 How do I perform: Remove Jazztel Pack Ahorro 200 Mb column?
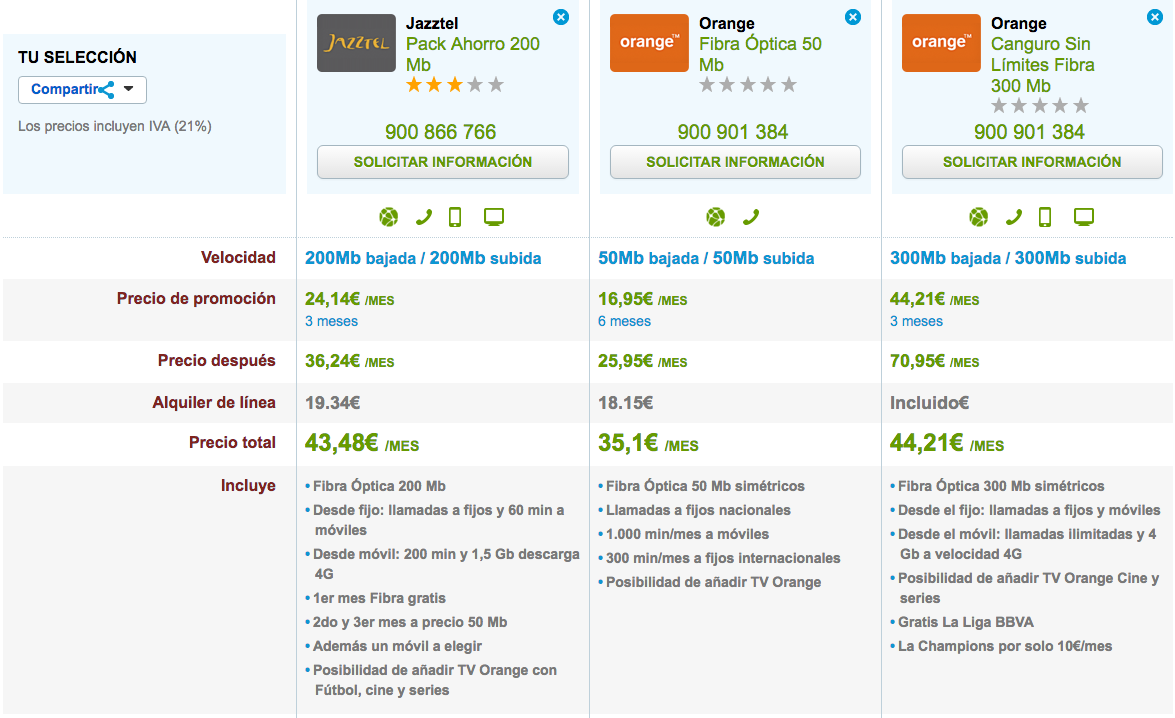[x=561, y=17]
